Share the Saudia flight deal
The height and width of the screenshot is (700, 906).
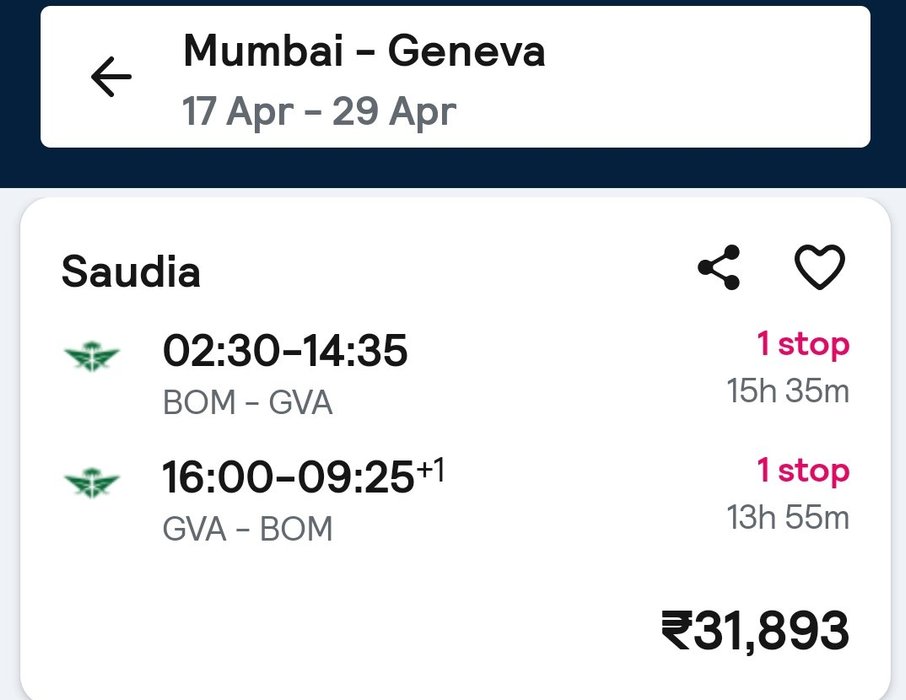click(x=719, y=268)
